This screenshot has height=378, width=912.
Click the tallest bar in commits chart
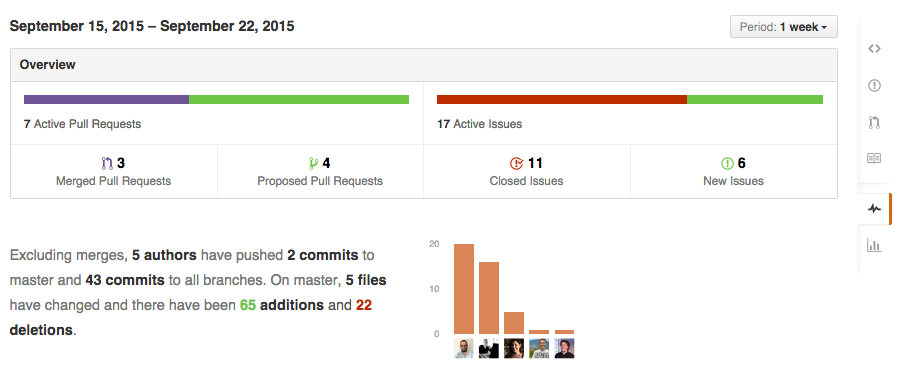coord(464,289)
